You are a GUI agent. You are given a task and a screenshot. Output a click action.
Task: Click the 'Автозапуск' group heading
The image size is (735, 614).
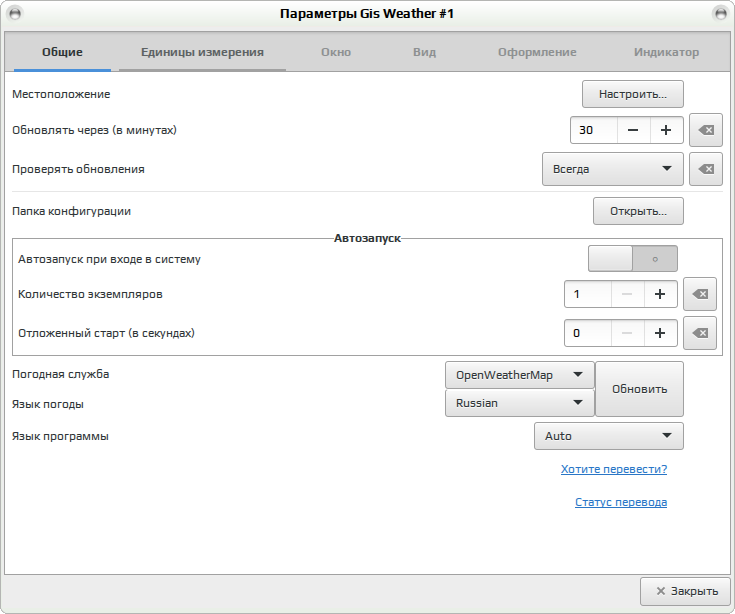point(367,238)
